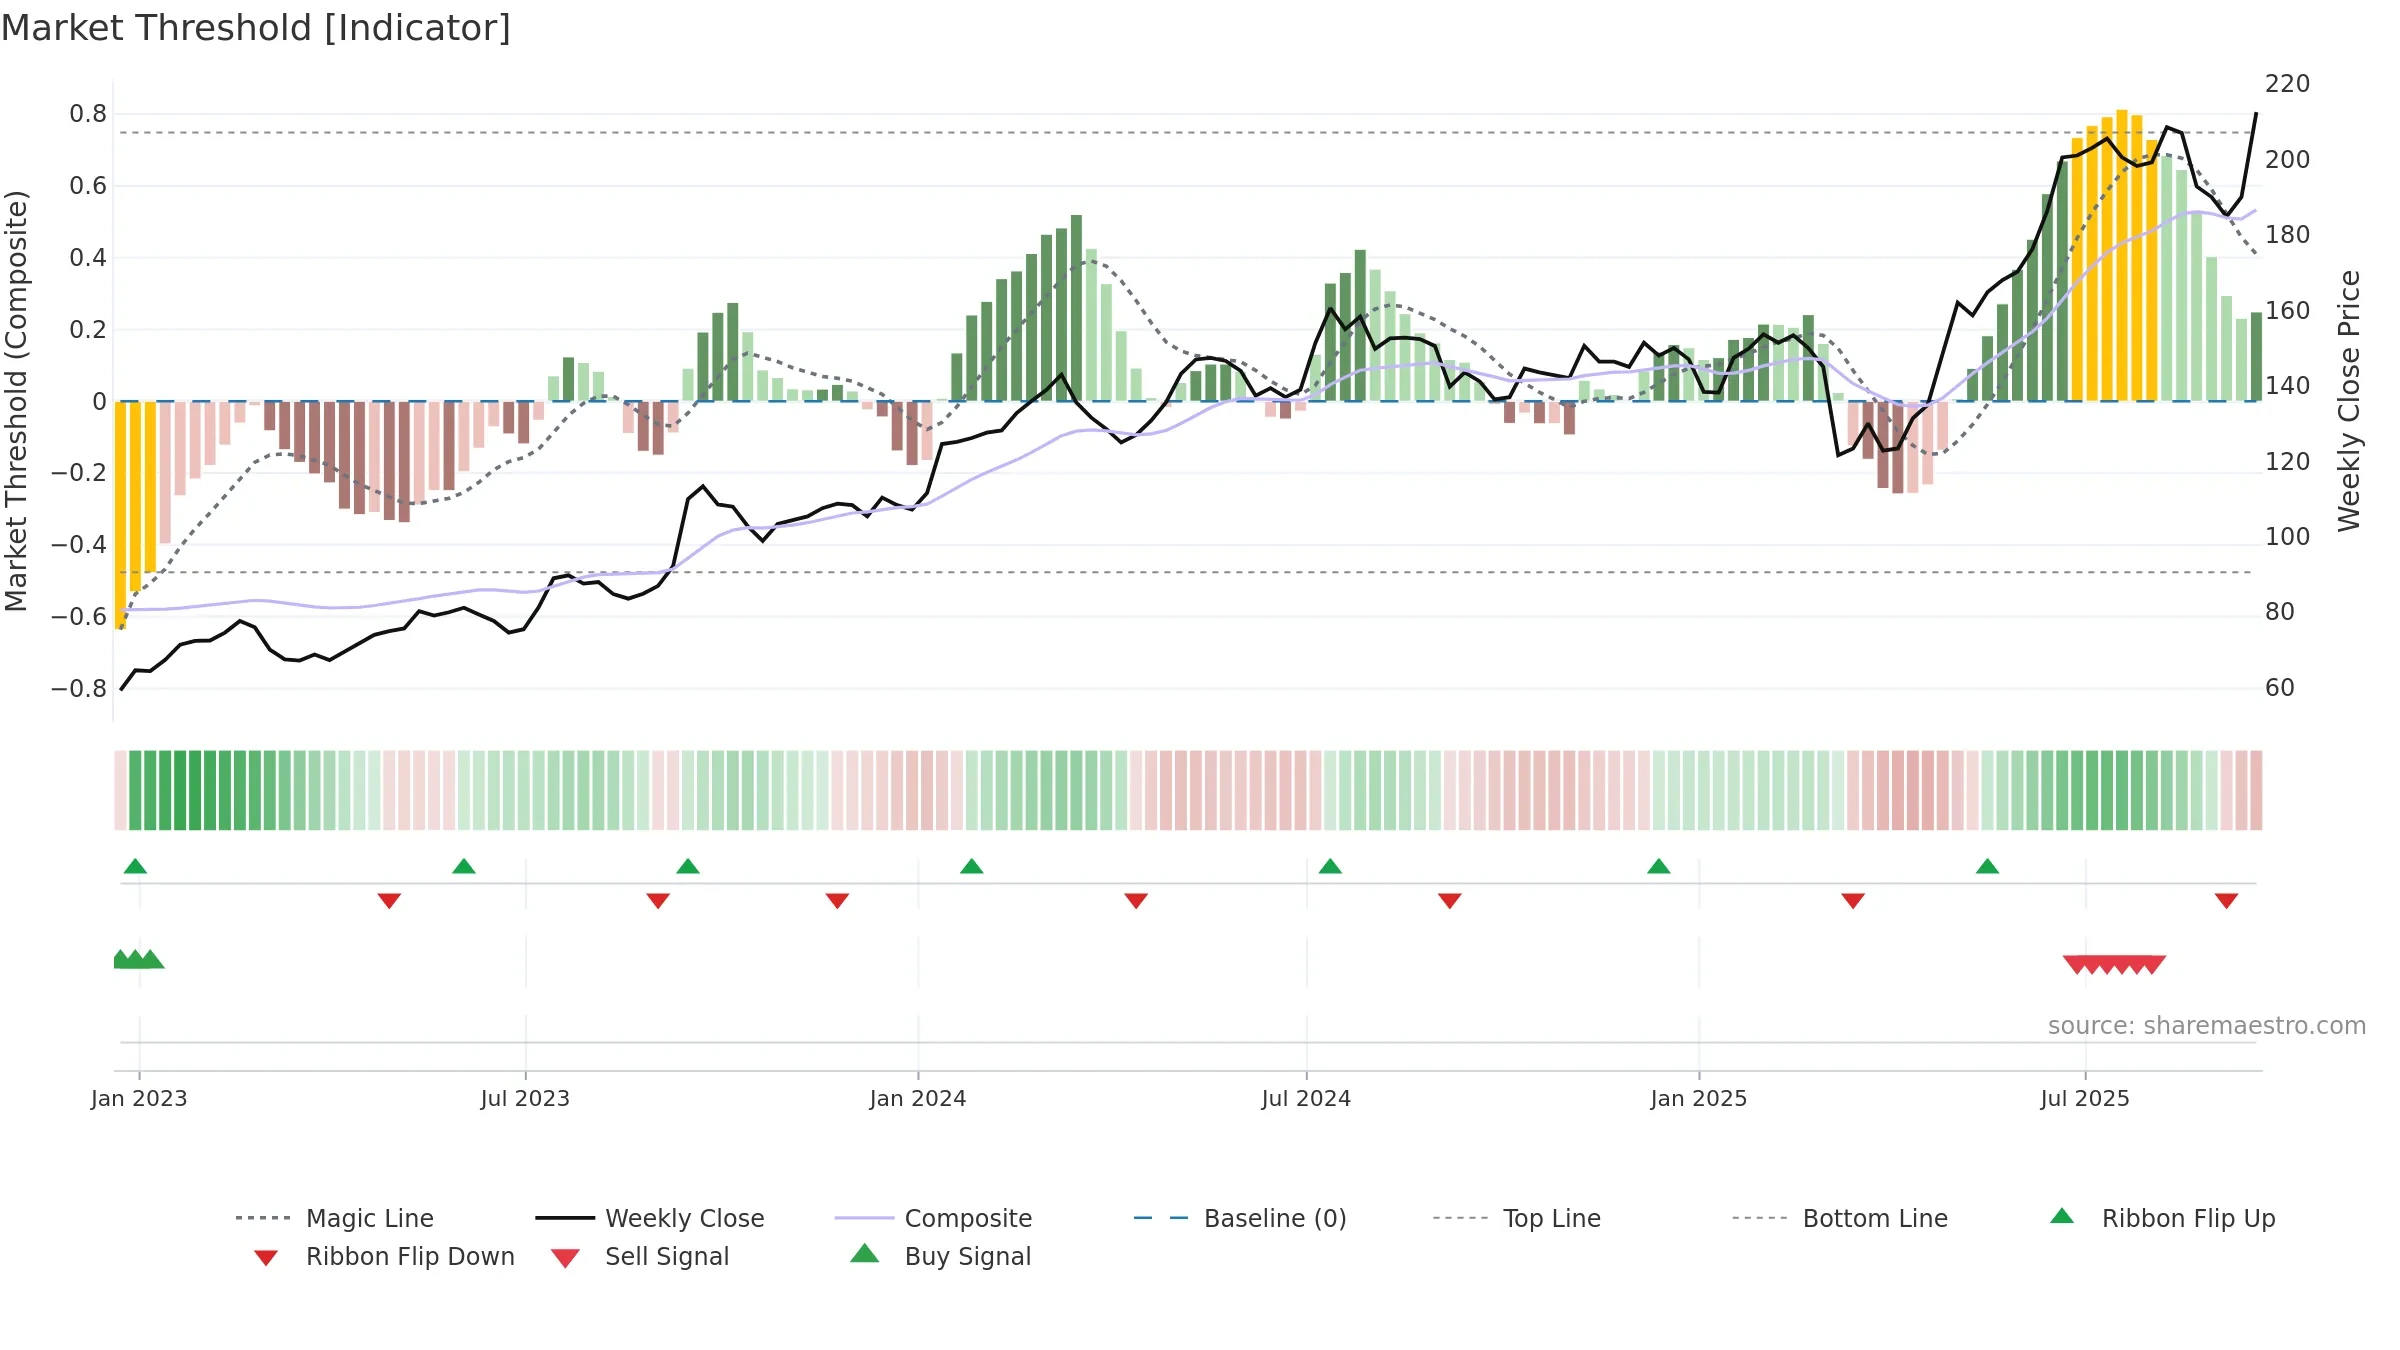This screenshot has height=1350, width=2400.
Task: Toggle the Ribbon Flip Down legend entry
Action: pos(384,1256)
